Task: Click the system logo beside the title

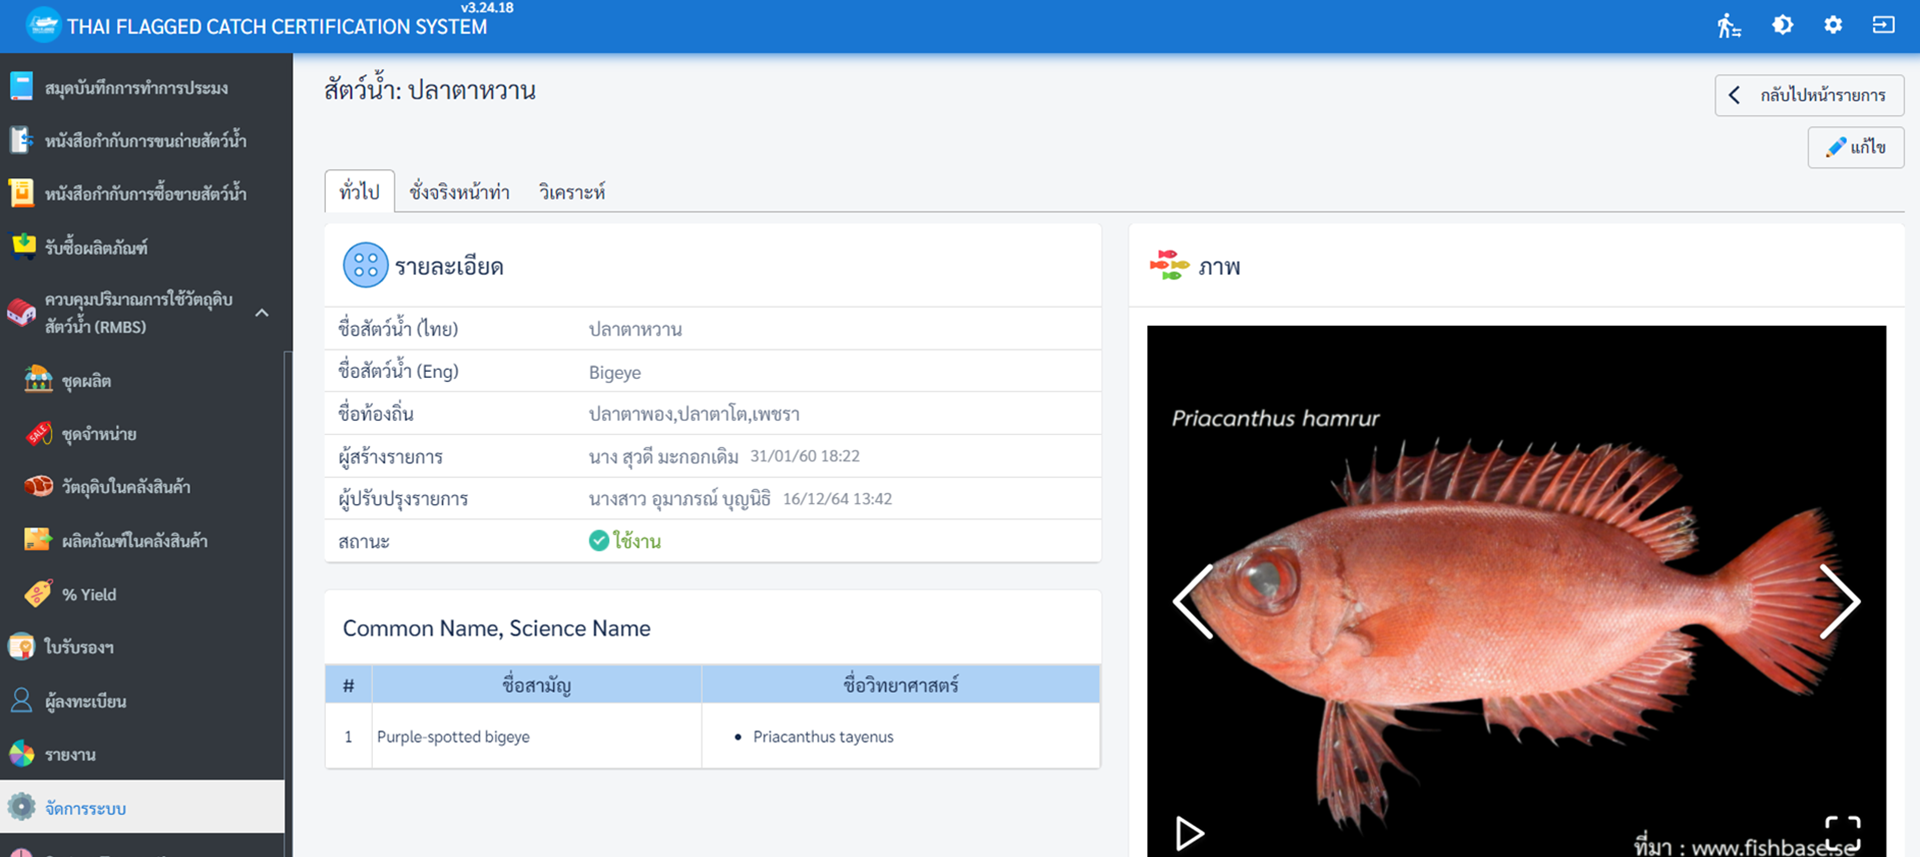Action: (x=43, y=26)
